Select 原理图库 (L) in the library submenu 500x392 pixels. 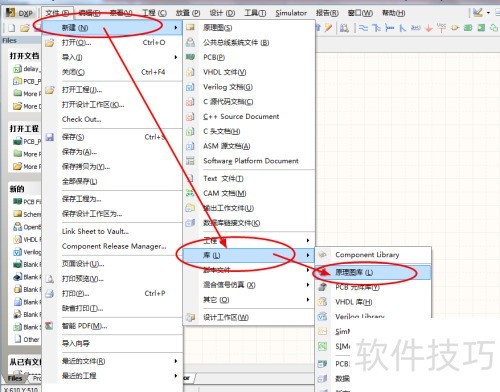[x=373, y=272]
